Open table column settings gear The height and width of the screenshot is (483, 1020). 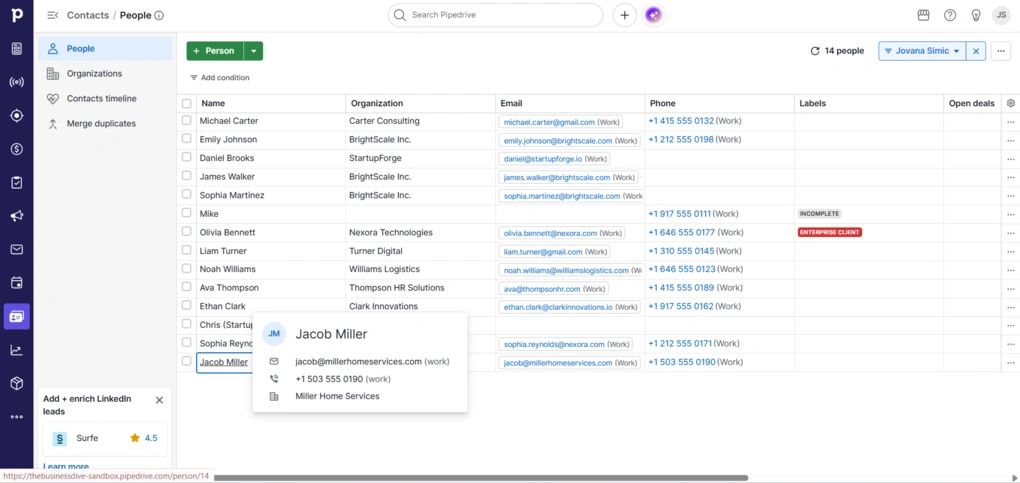click(1010, 103)
